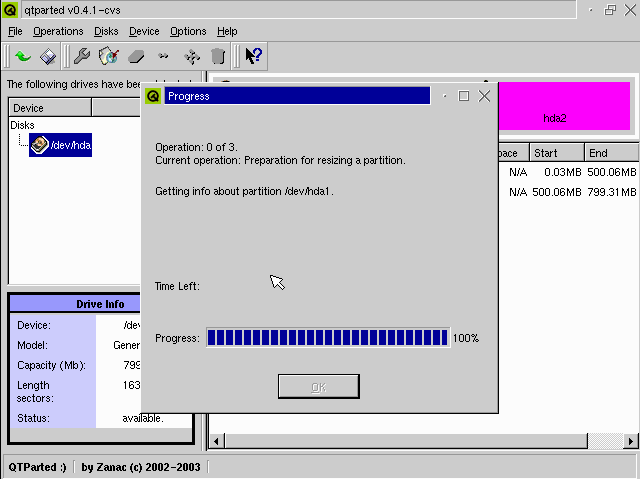640x479 pixels.
Task: Click the Create partition toolbar icon
Action: coord(109,56)
